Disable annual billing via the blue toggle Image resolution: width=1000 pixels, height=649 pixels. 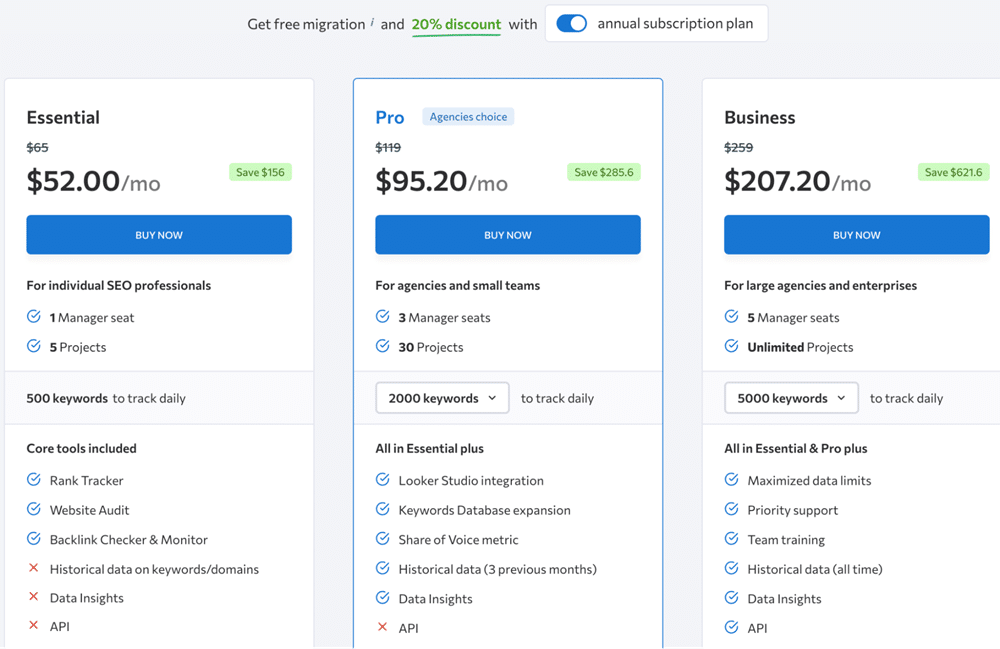pyautogui.click(x=571, y=22)
